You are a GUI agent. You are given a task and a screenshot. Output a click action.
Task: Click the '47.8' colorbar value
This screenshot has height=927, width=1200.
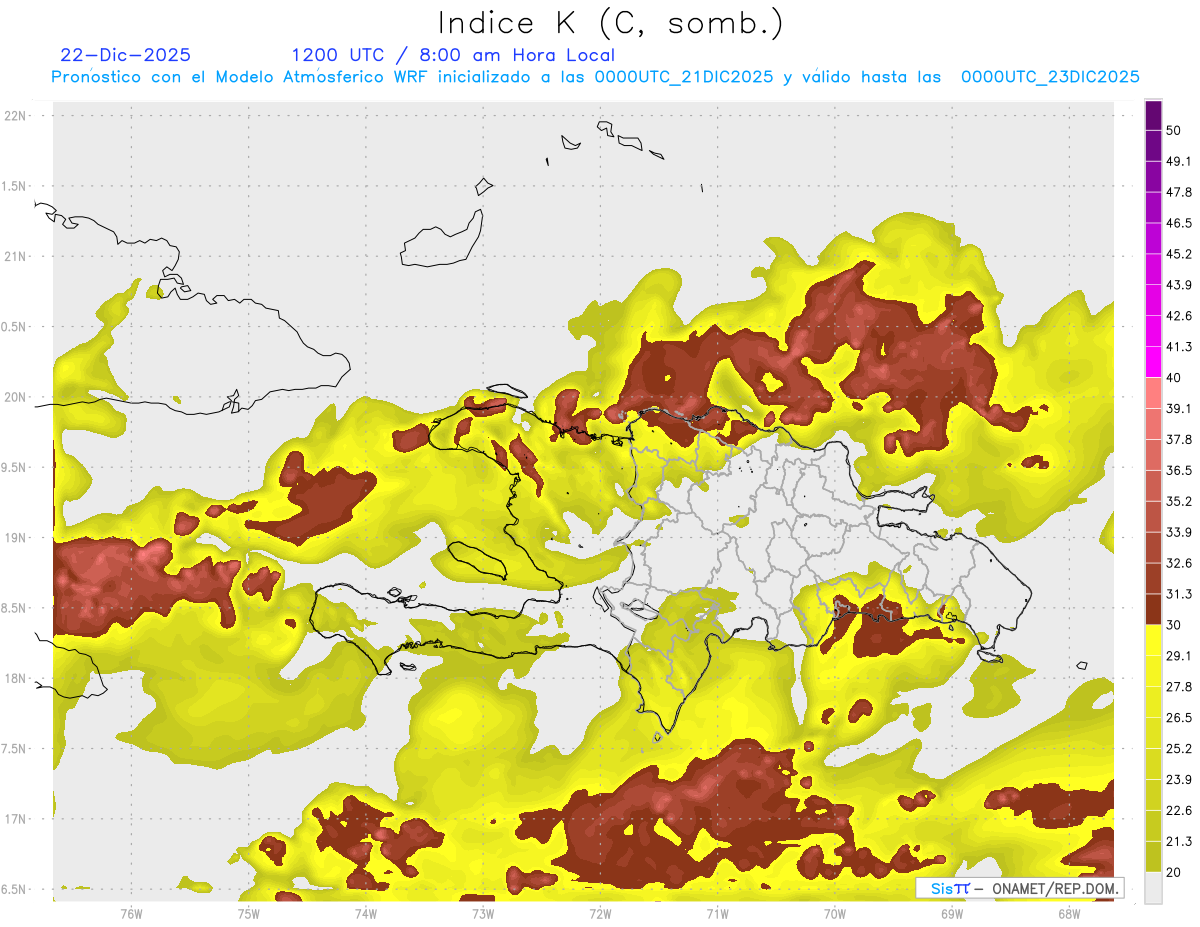(1179, 192)
